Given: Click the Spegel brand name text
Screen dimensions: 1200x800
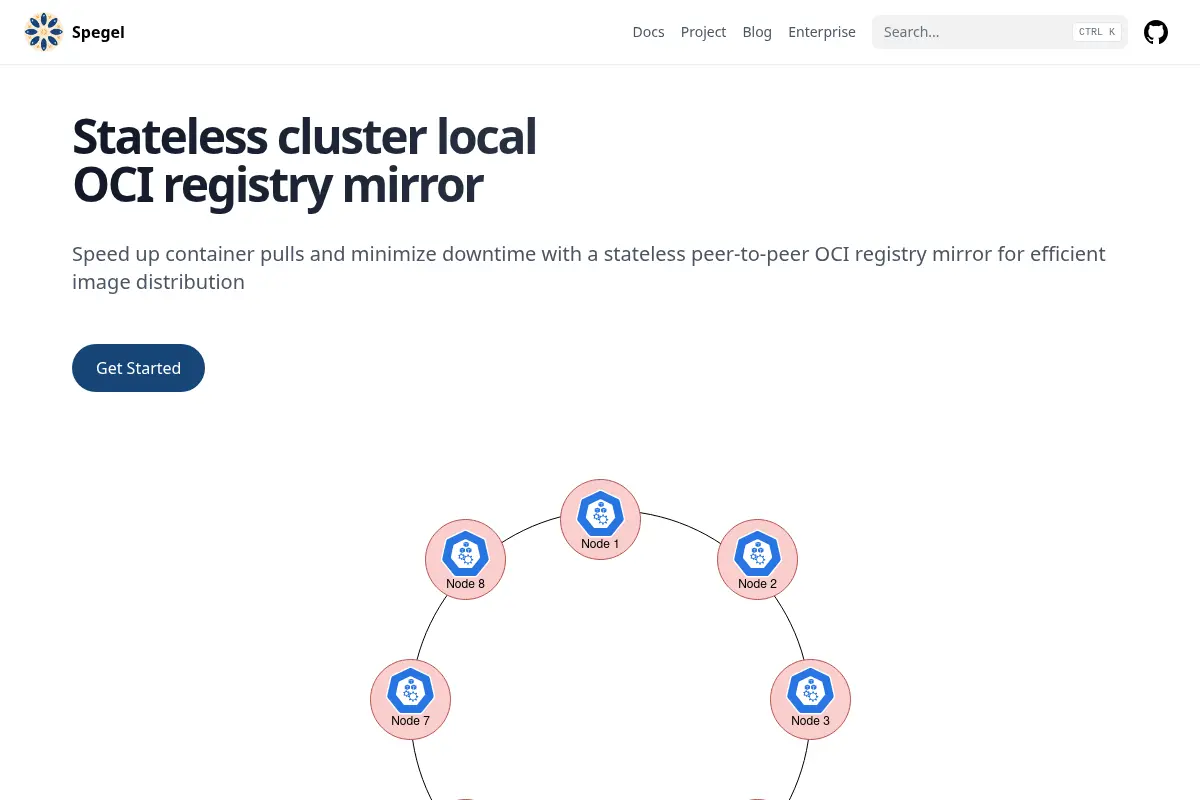Looking at the screenshot, I should click(98, 32).
